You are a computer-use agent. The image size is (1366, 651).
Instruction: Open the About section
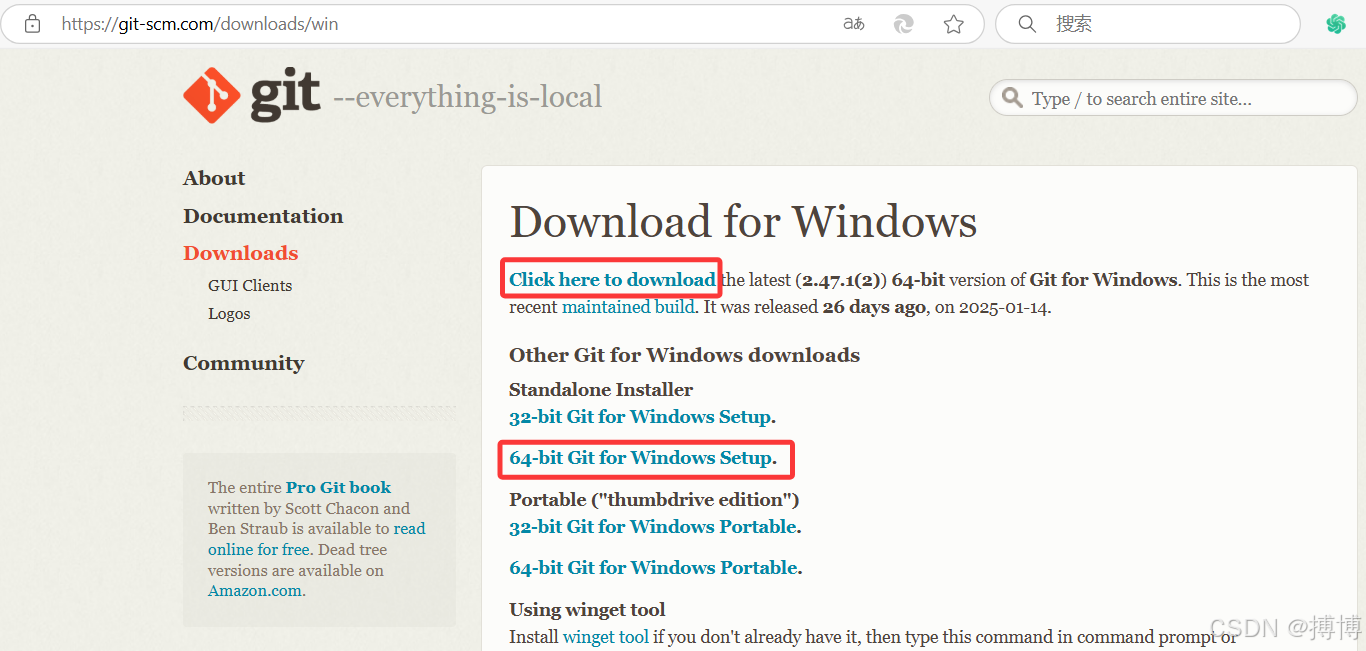[x=214, y=178]
